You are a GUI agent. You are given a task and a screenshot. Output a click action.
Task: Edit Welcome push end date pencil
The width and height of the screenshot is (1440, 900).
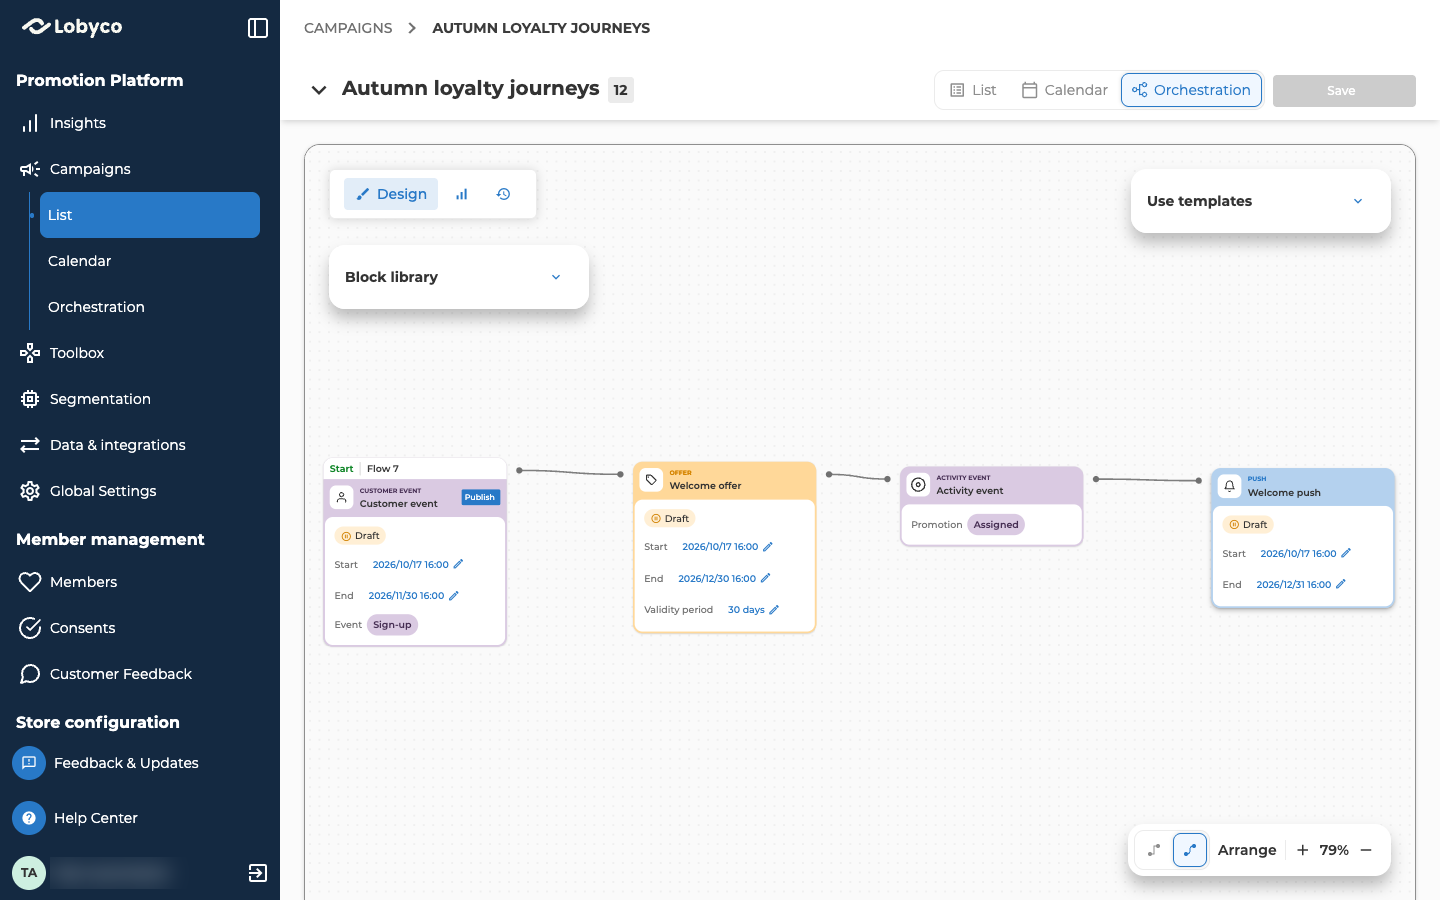tap(1341, 584)
